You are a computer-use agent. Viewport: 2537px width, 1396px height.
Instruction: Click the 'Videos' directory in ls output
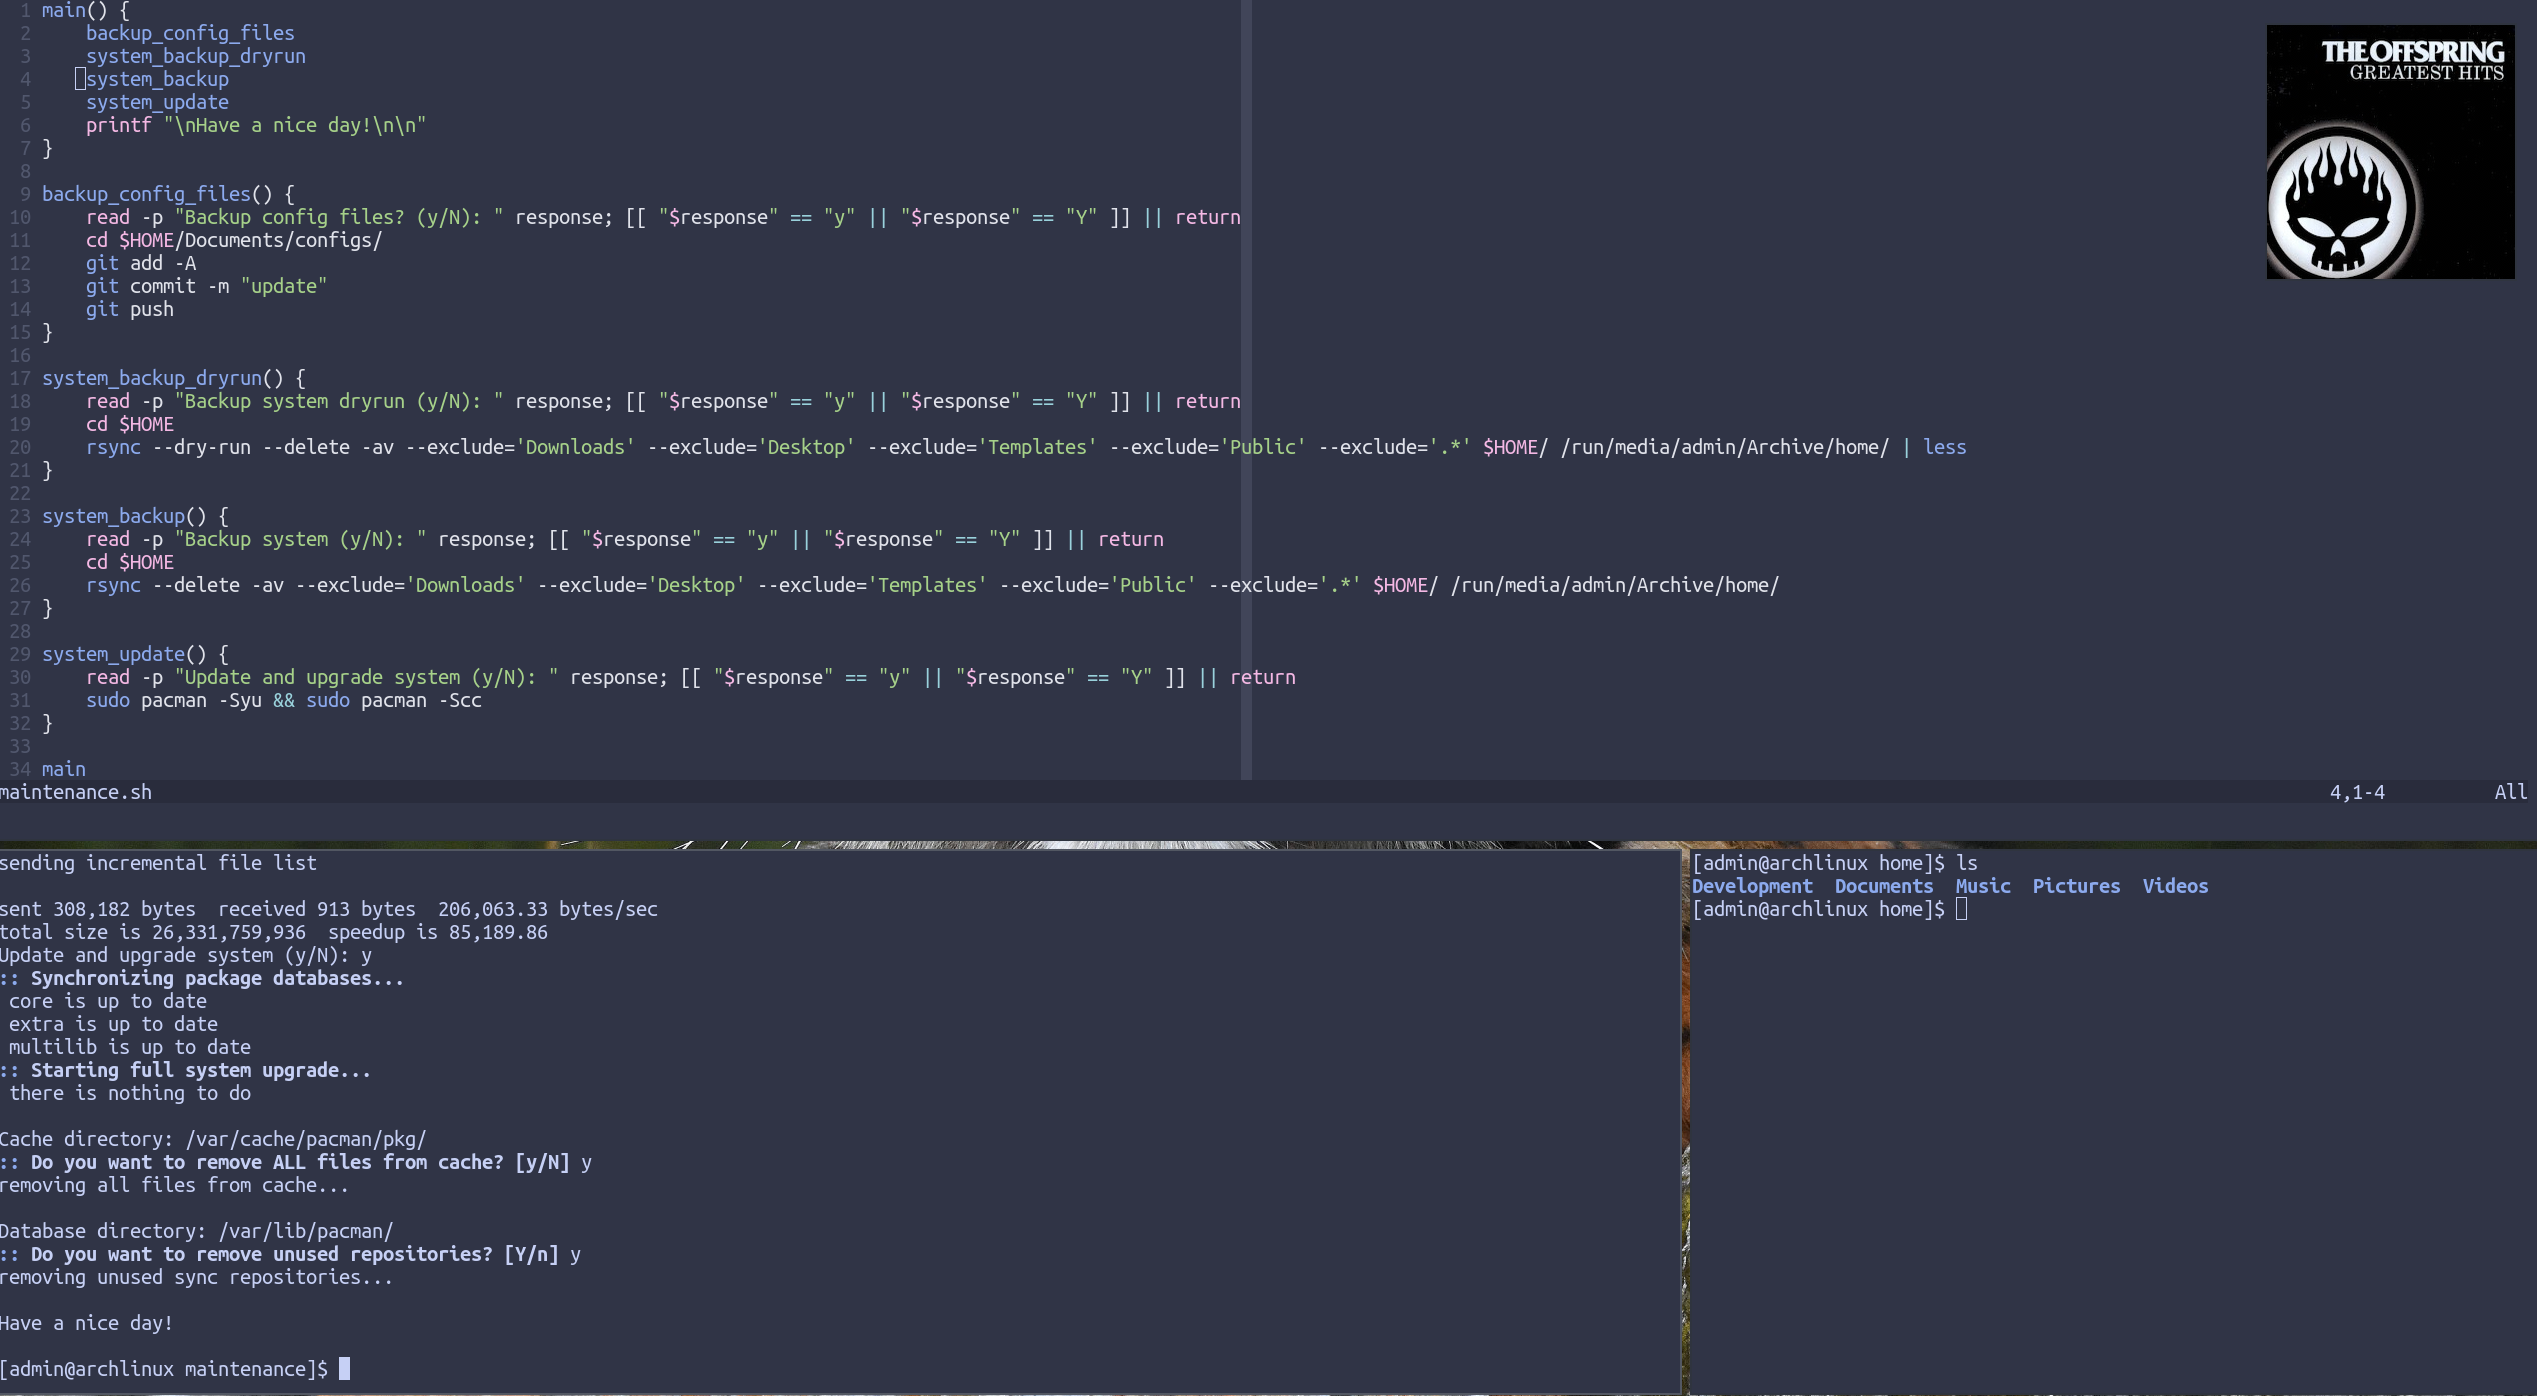pos(2175,886)
